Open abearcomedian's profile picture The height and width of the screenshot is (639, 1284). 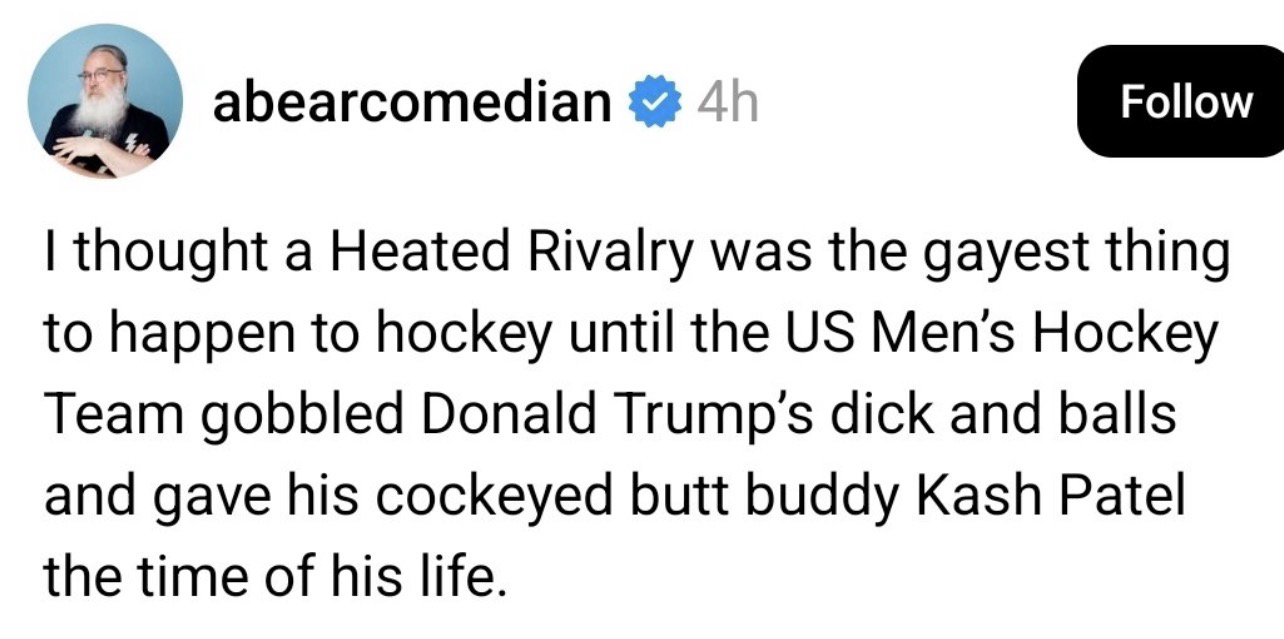pos(105,101)
